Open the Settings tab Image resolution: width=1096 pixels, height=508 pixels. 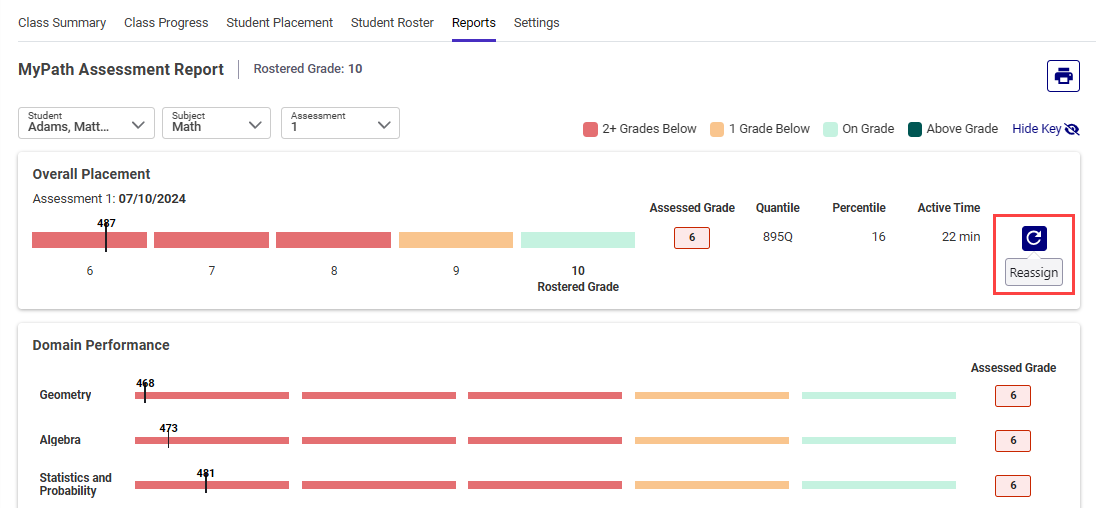coord(536,22)
